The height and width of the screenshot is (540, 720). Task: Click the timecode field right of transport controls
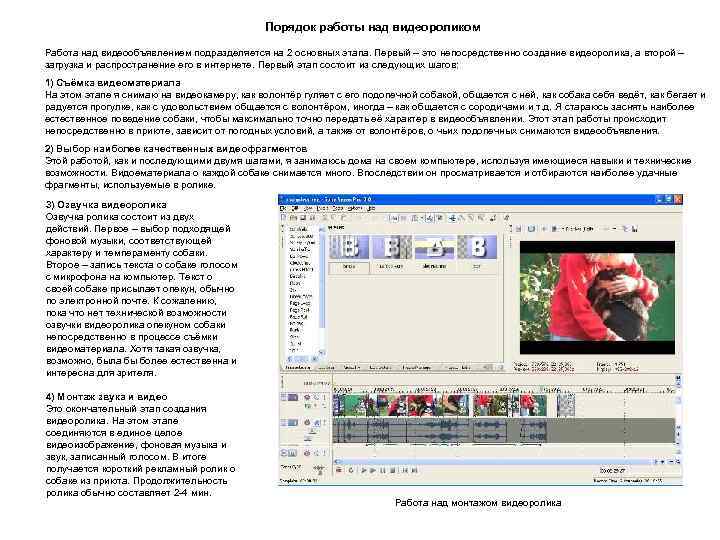[x=613, y=471]
